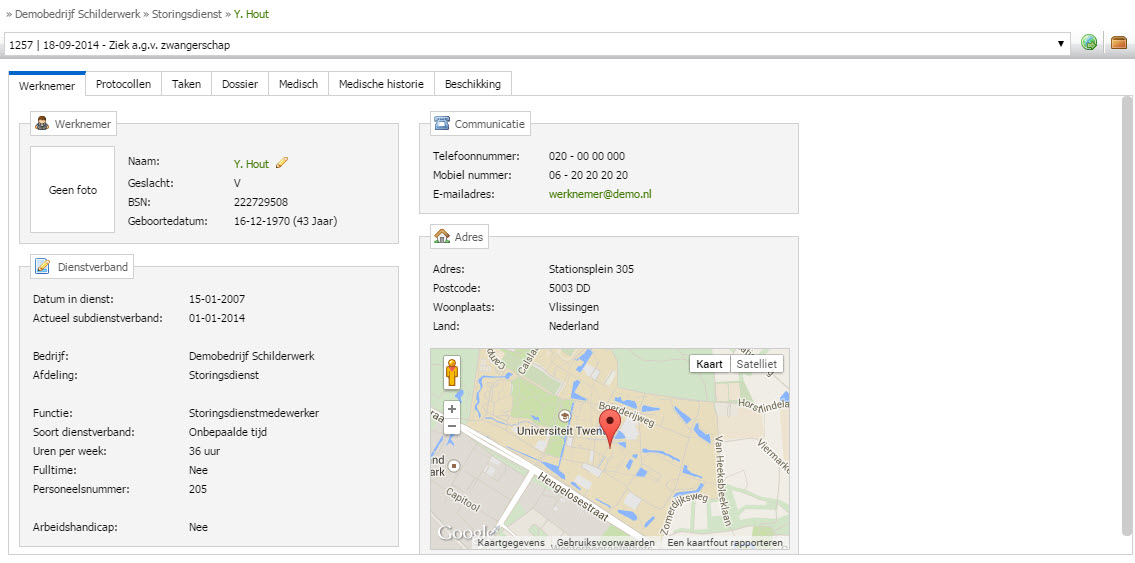
Task: Click the Communicatie telephone icon
Action: pyautogui.click(x=442, y=123)
